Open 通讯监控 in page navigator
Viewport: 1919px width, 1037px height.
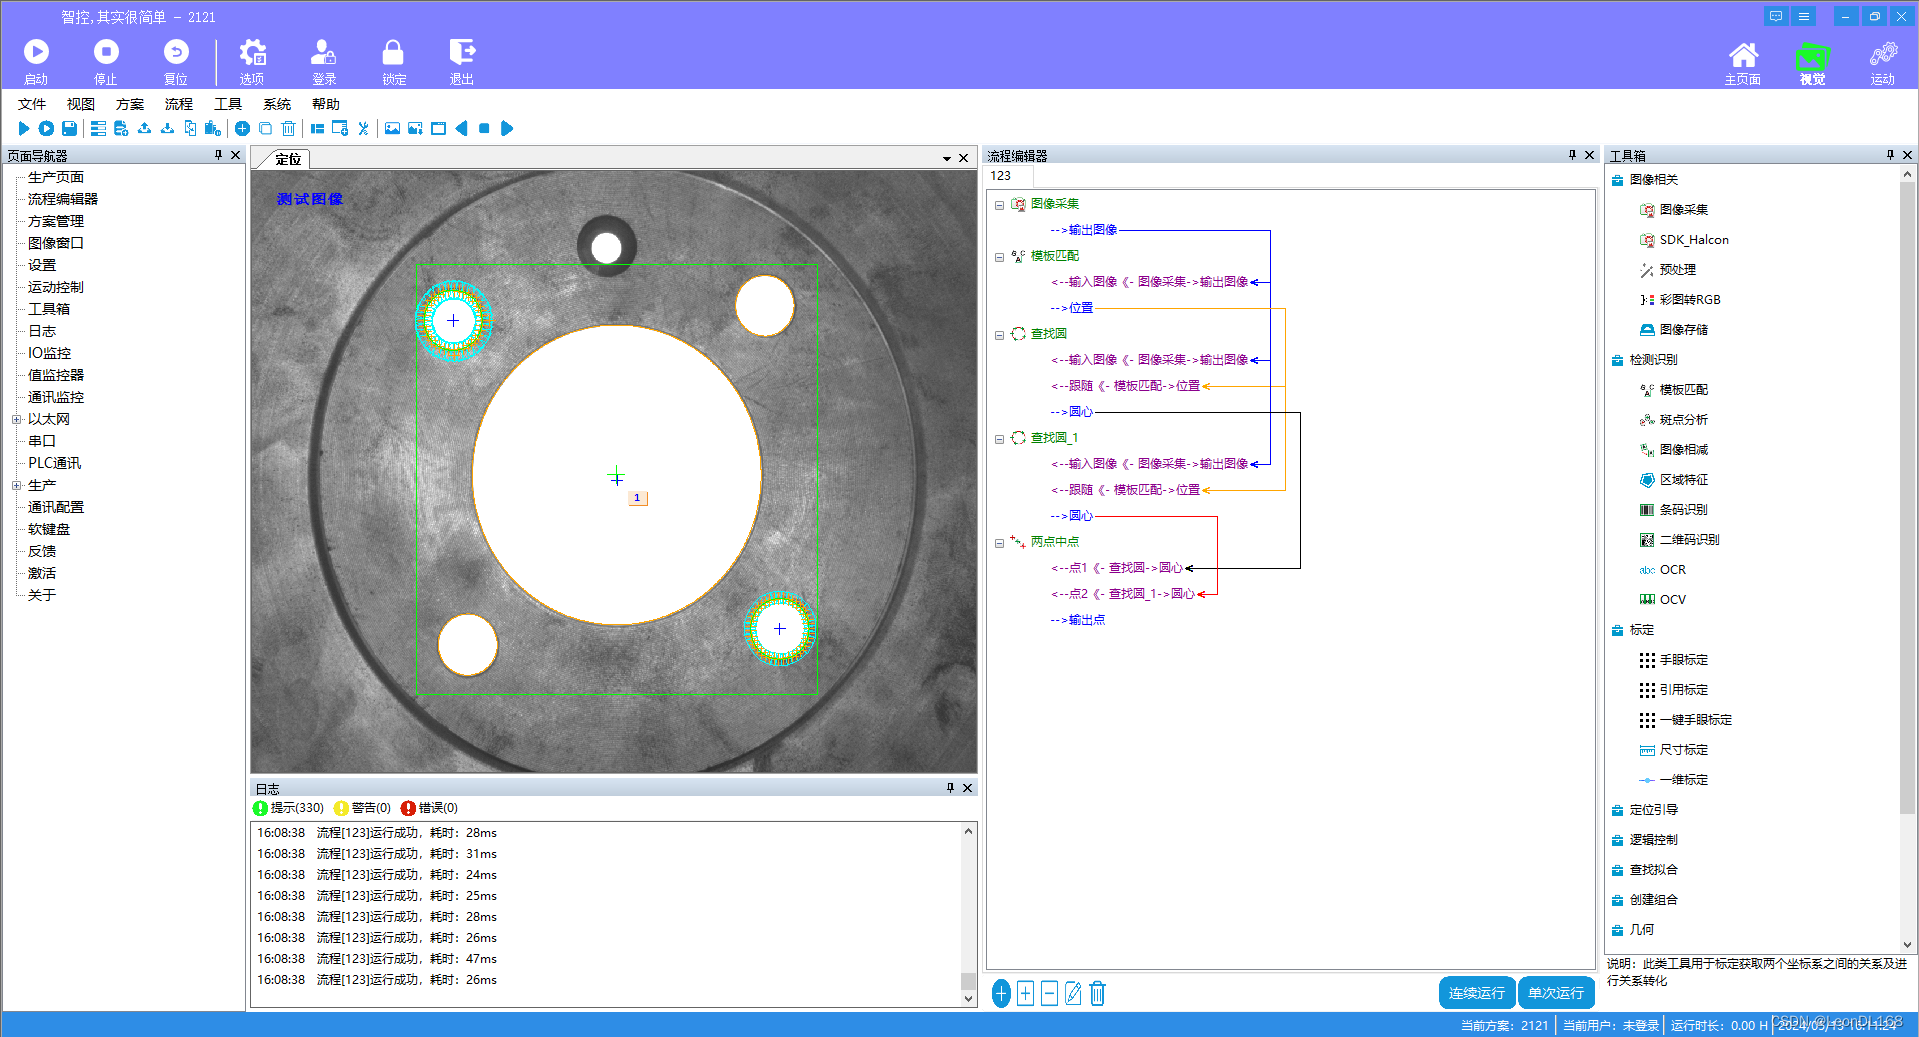(56, 397)
